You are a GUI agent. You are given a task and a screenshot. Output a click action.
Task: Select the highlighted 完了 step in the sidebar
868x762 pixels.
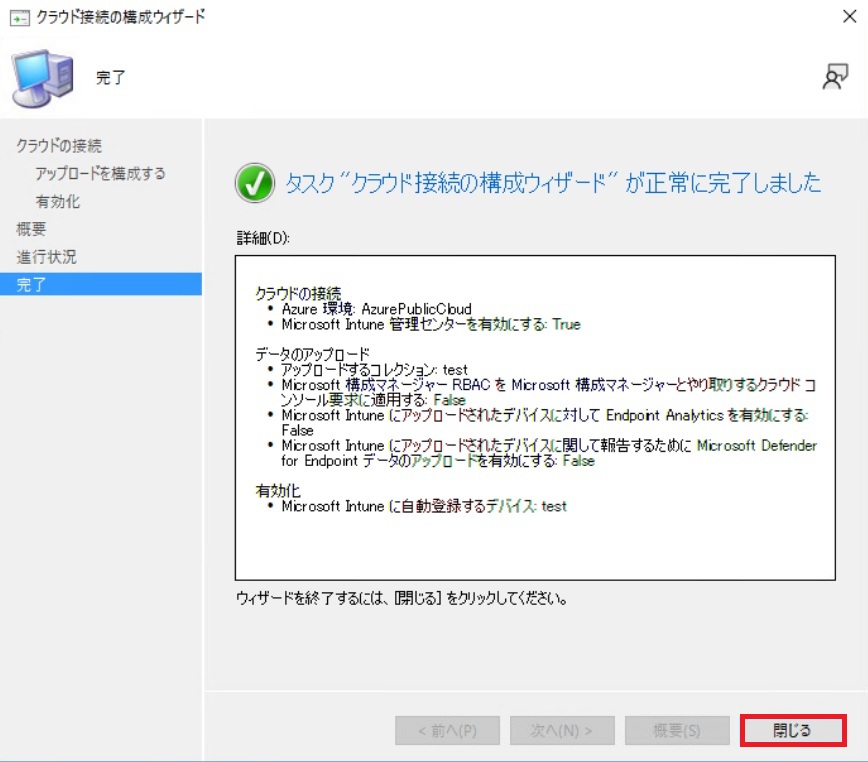click(x=31, y=285)
